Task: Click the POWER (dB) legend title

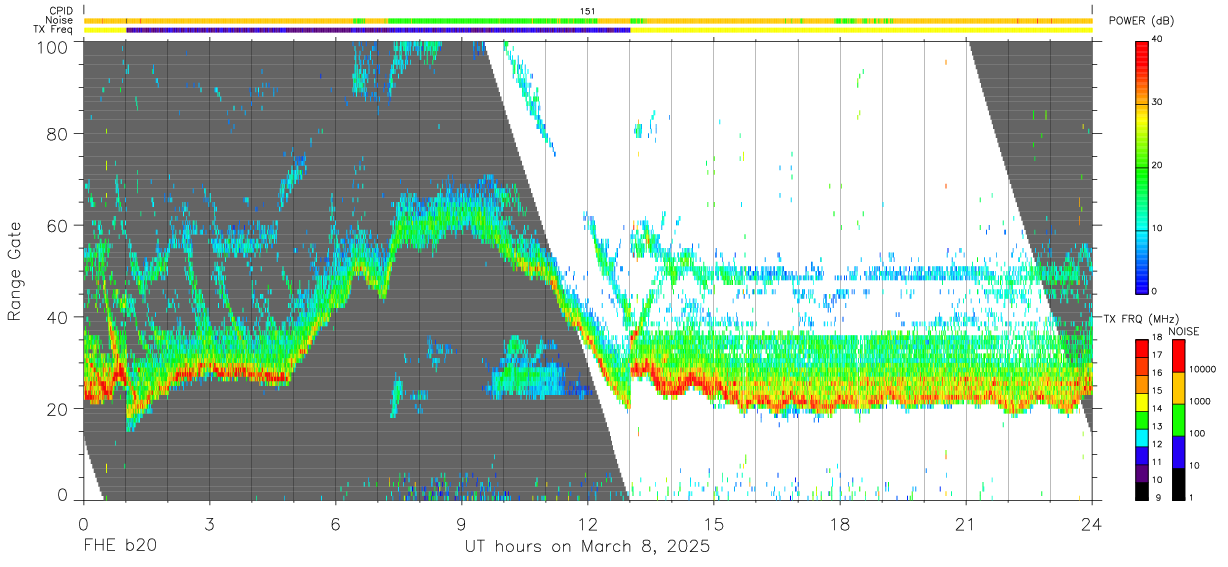Action: pos(1141,21)
